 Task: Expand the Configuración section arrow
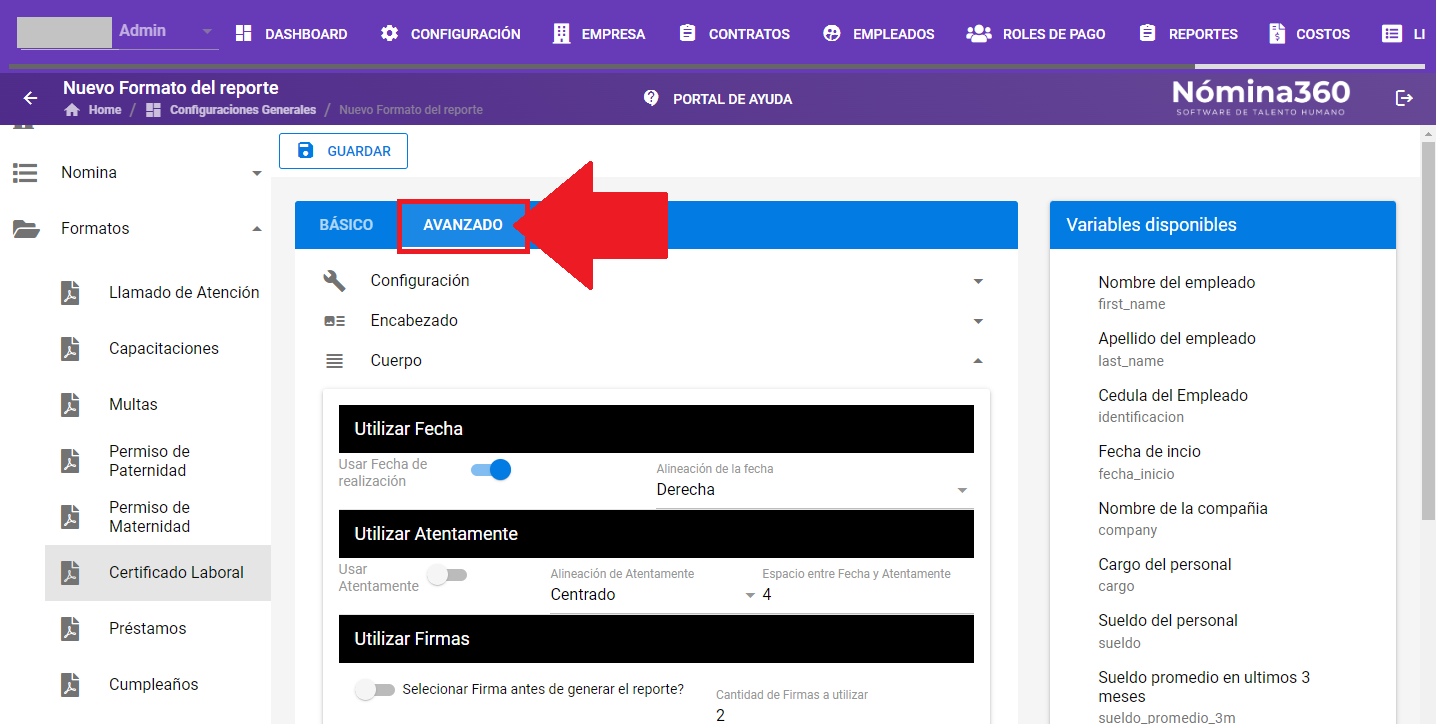pyautogui.click(x=978, y=282)
